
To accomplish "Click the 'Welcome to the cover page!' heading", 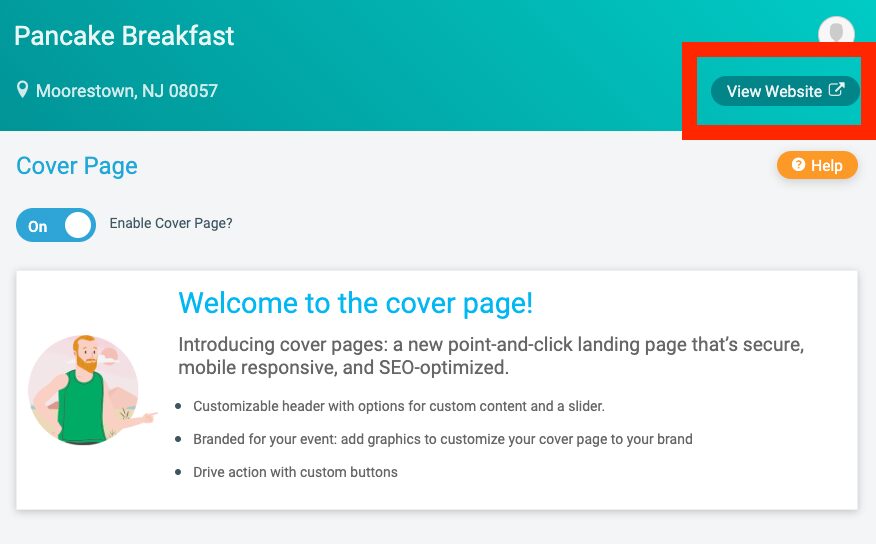I will tap(355, 303).
